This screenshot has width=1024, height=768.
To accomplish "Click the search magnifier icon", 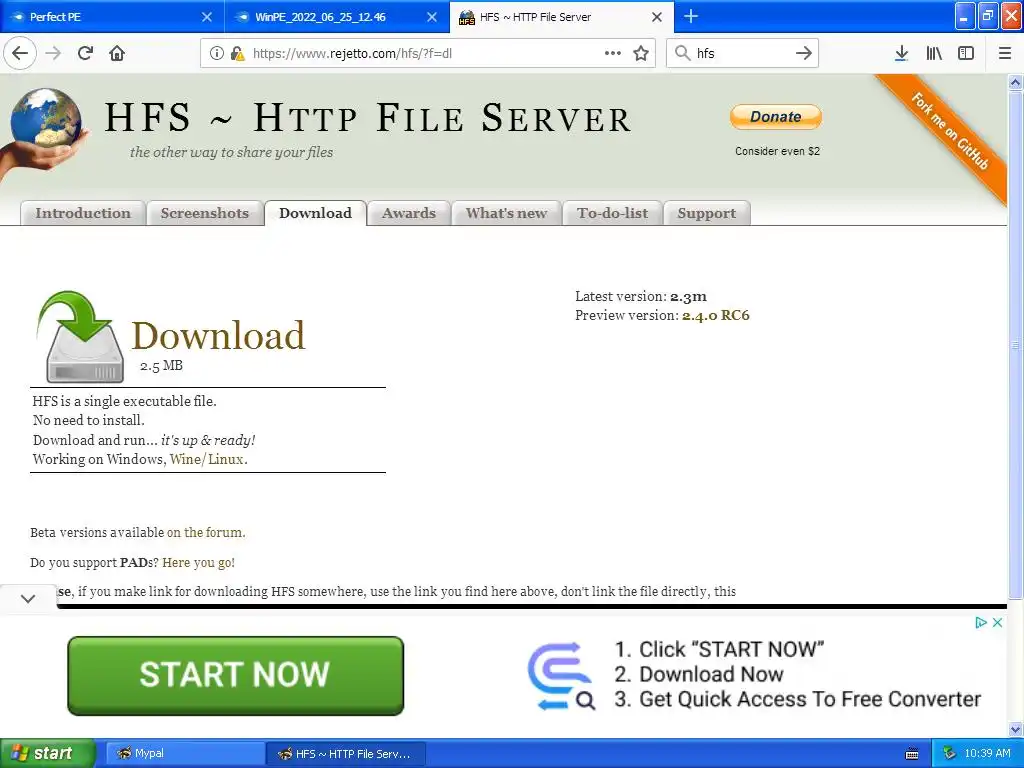I will (x=682, y=53).
